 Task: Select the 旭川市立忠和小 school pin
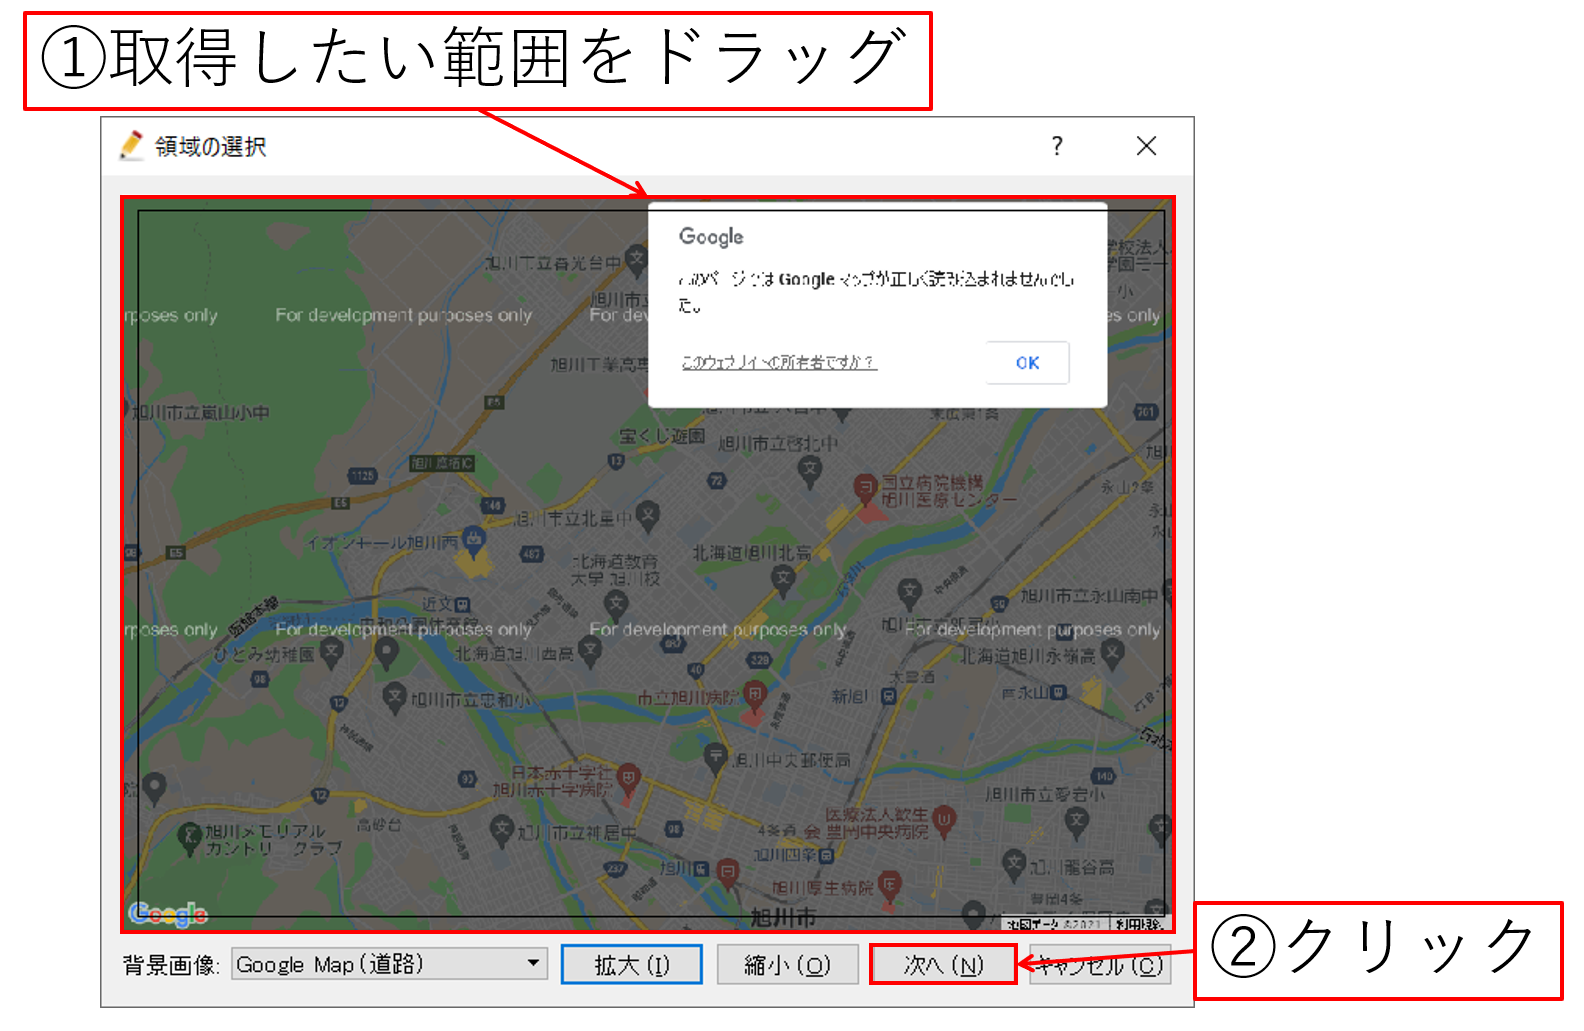tap(395, 697)
